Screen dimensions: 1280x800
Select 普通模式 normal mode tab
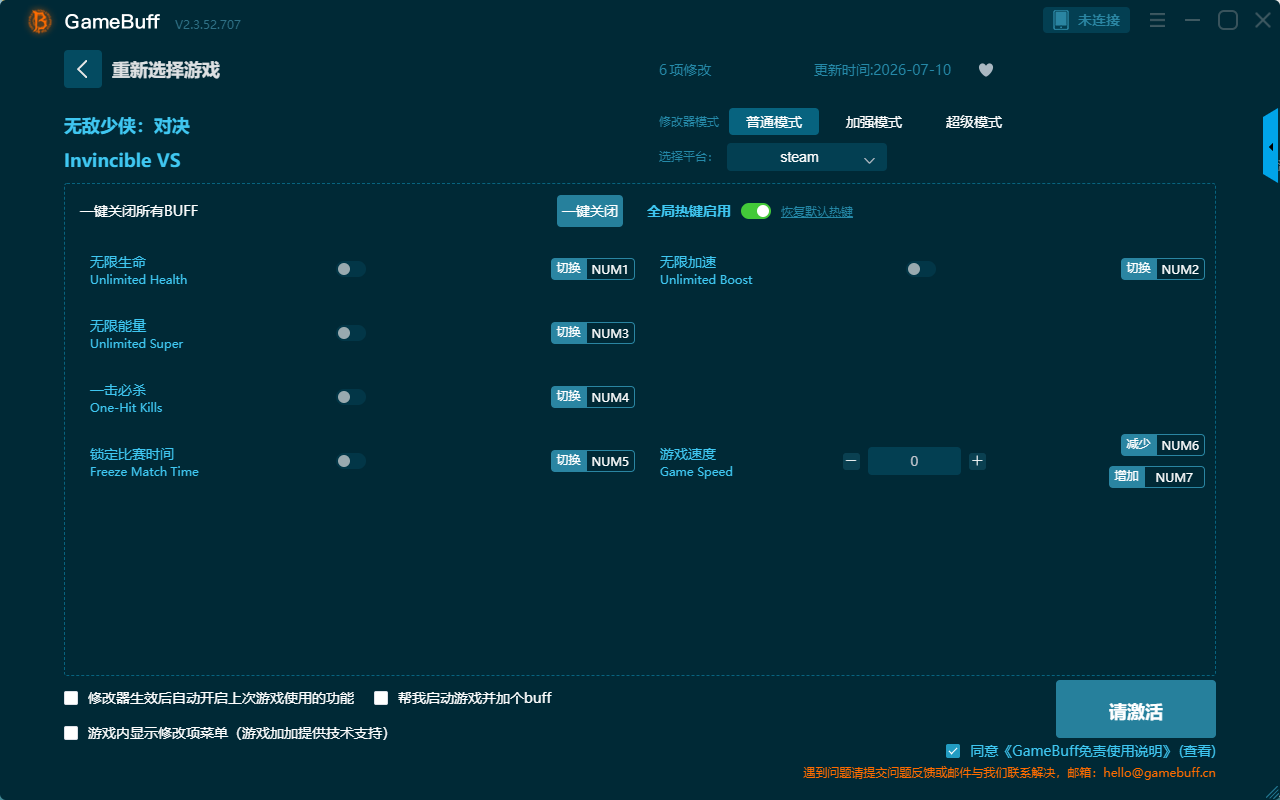point(774,122)
